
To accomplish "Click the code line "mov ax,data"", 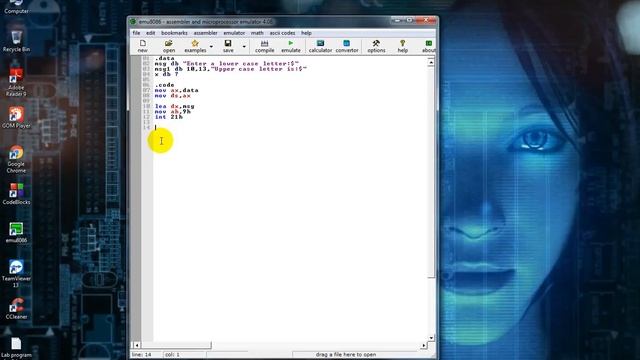I will (176, 90).
